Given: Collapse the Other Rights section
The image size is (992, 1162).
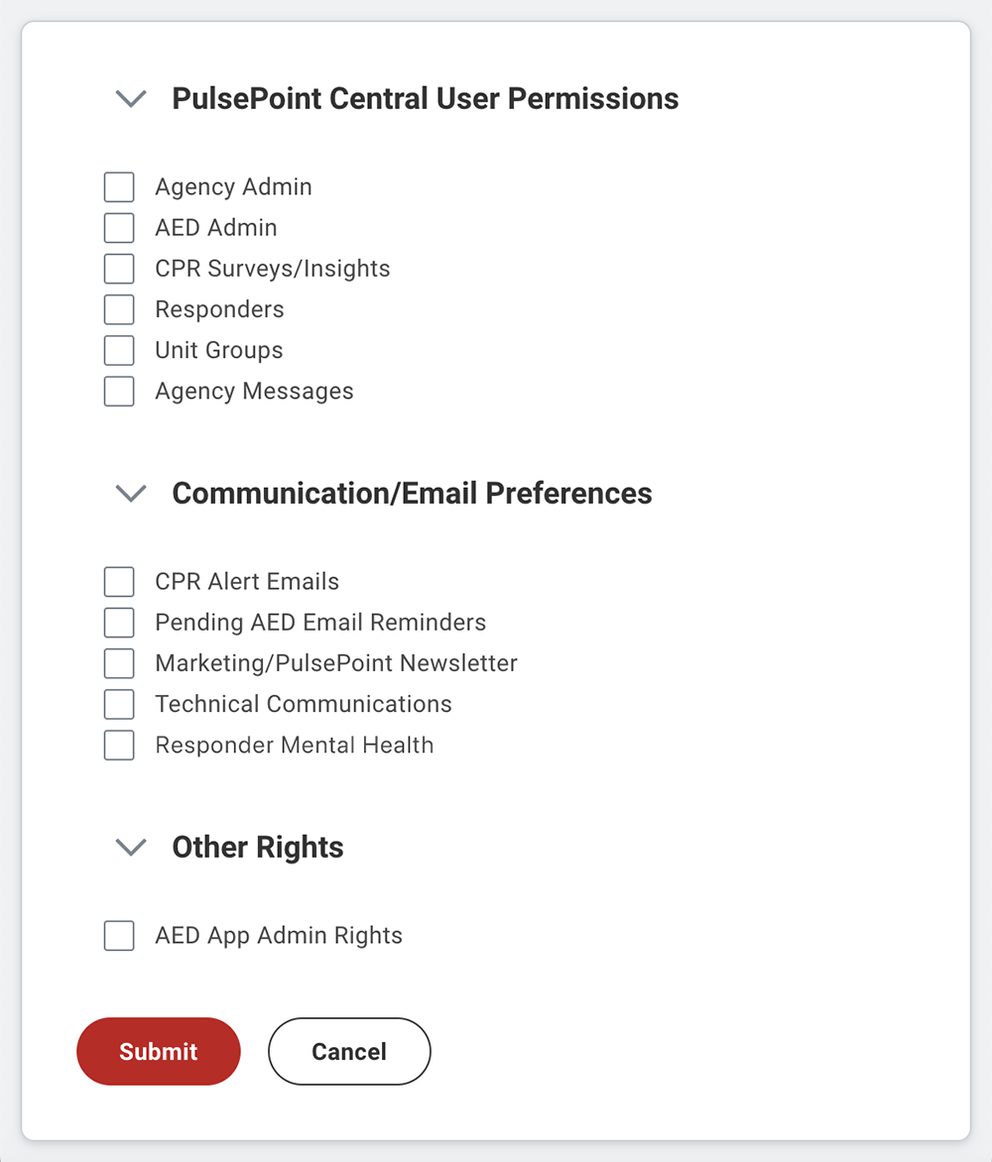Looking at the screenshot, I should click(x=129, y=847).
